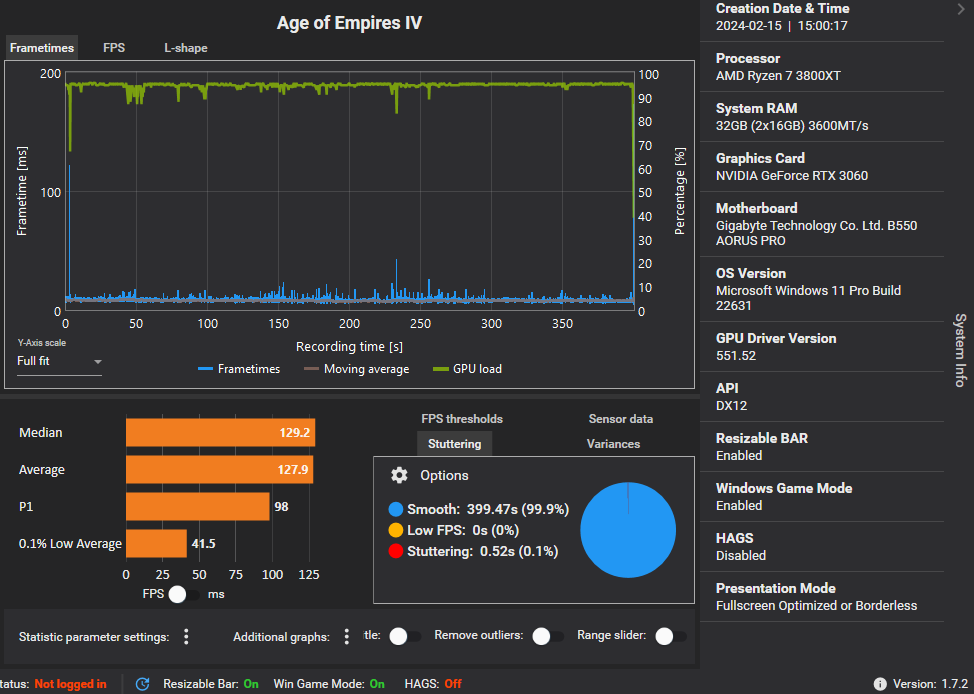Click the yellow Low FPS legend dot

(x=396, y=530)
